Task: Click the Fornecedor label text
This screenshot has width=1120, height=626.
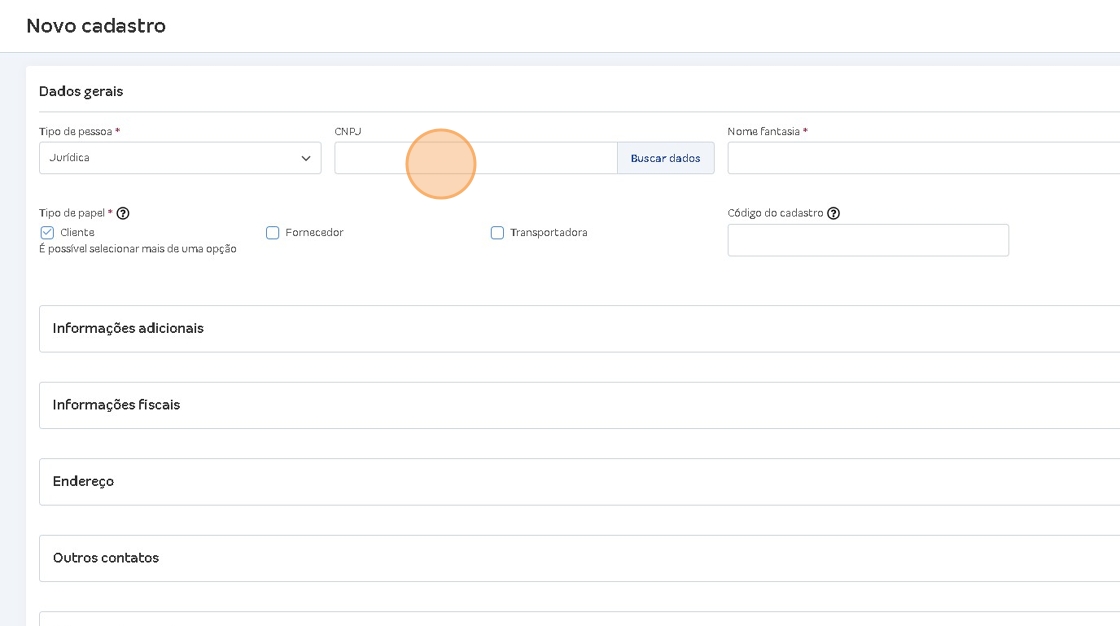Action: tap(314, 232)
